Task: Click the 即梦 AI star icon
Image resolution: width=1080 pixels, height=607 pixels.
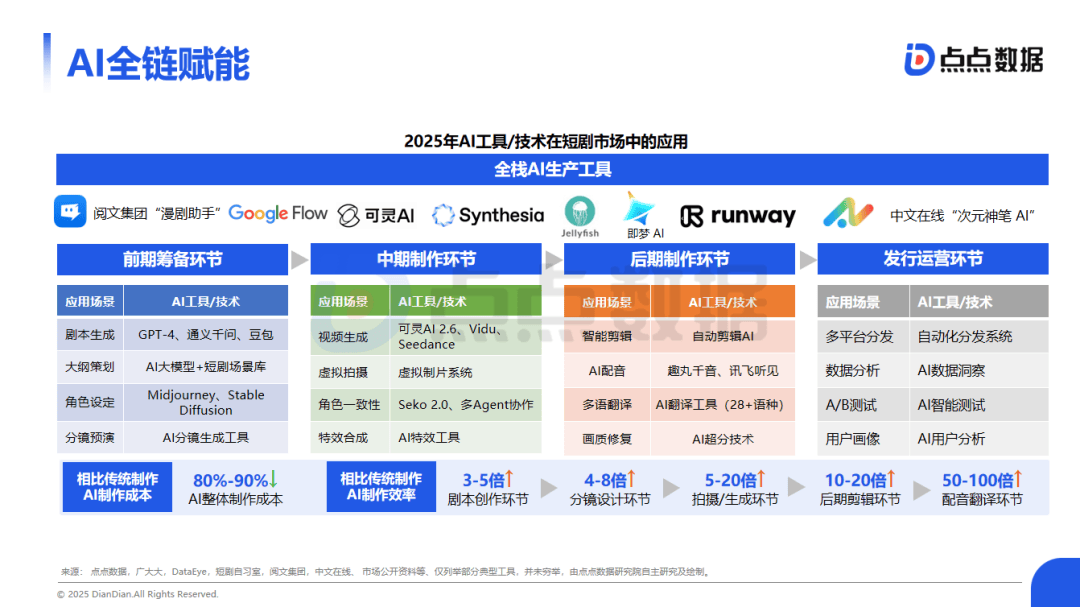Action: (x=639, y=210)
